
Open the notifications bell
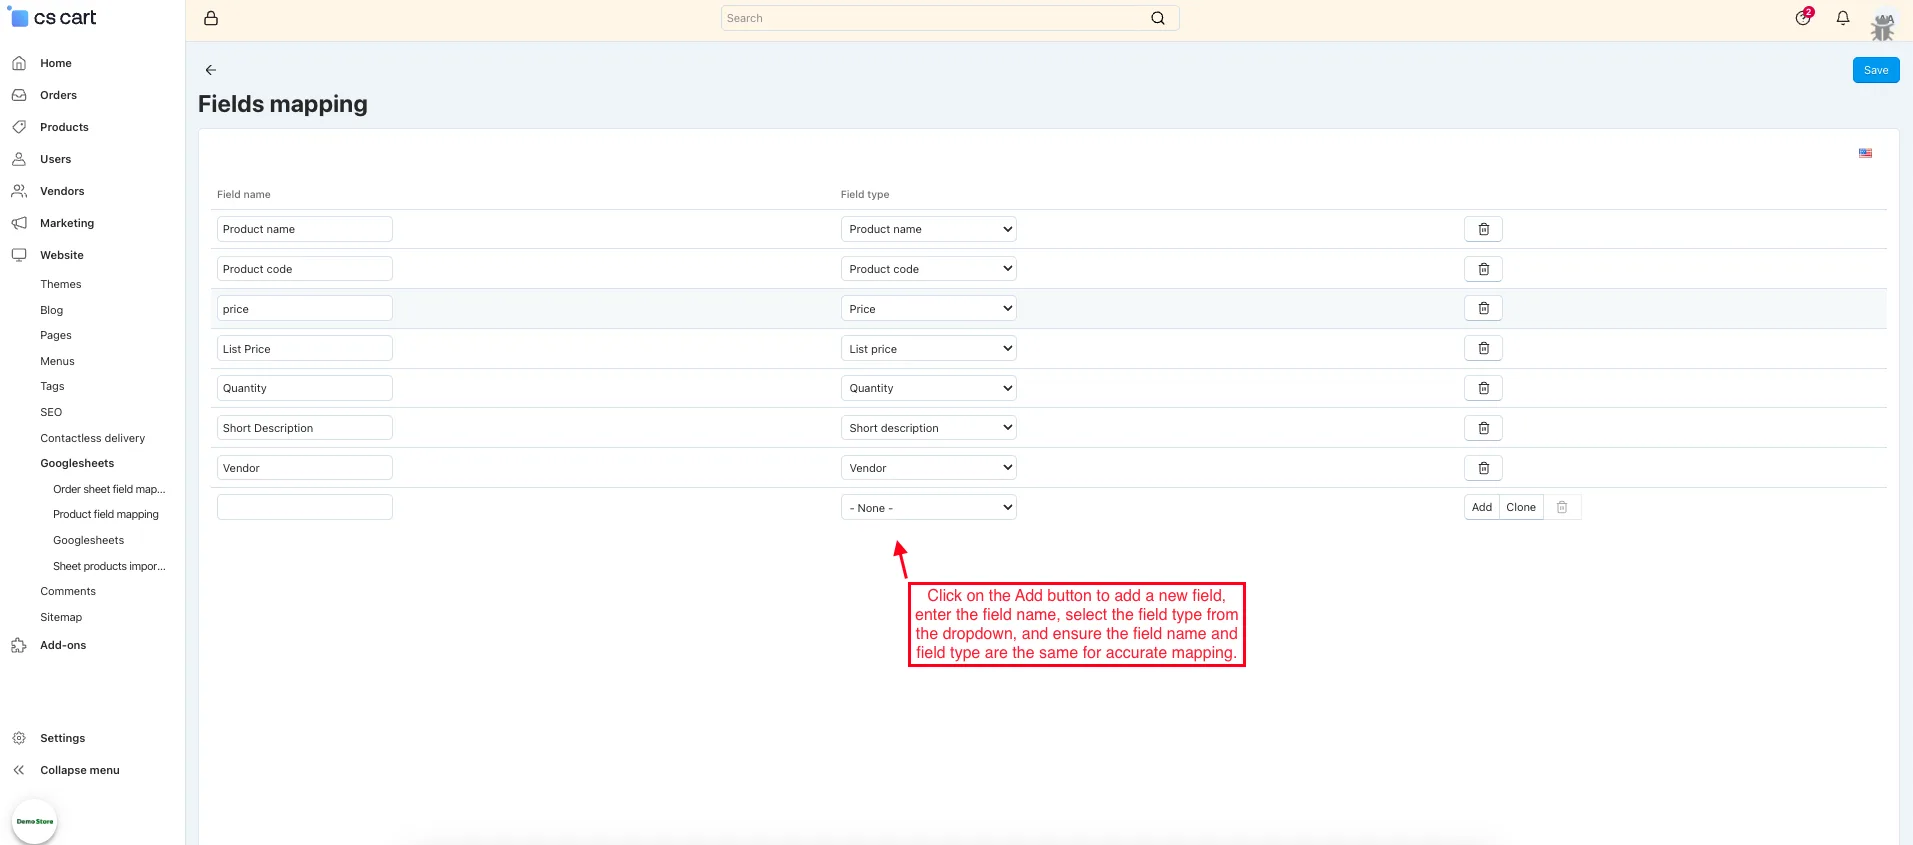(x=1843, y=18)
